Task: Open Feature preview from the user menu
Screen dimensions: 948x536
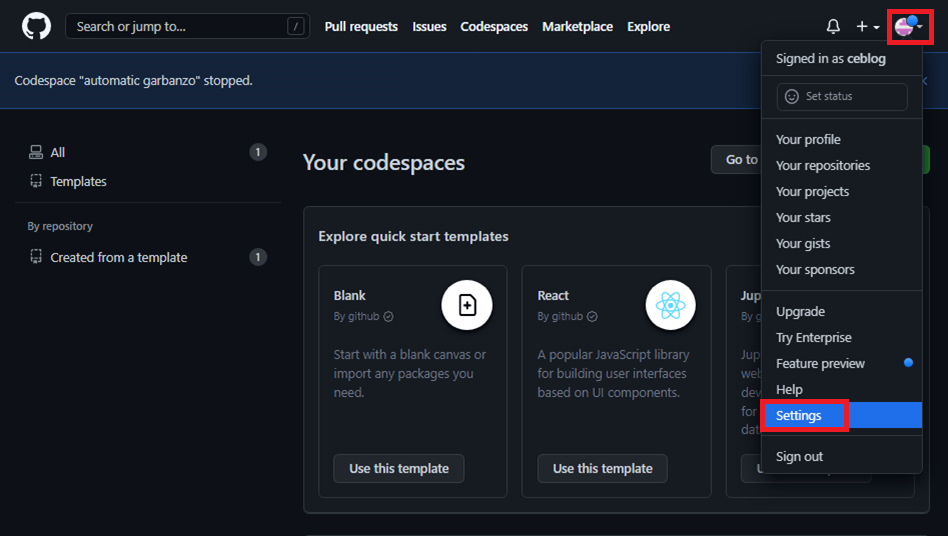Action: [841, 364]
